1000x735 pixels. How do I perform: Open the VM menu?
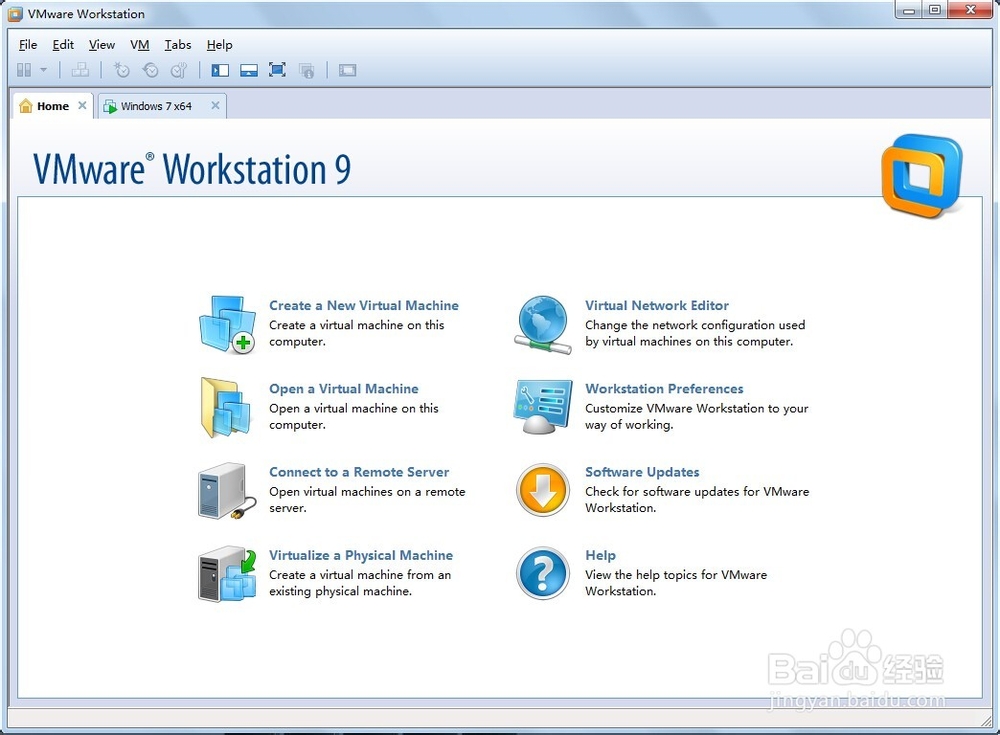coord(140,45)
